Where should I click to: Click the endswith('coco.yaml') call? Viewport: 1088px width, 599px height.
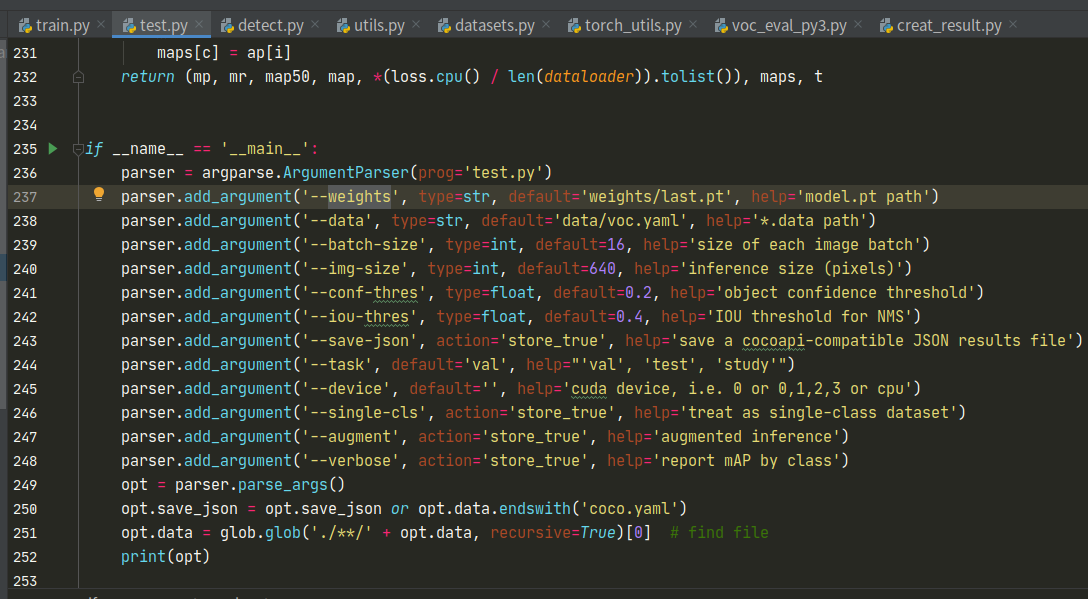pos(593,509)
